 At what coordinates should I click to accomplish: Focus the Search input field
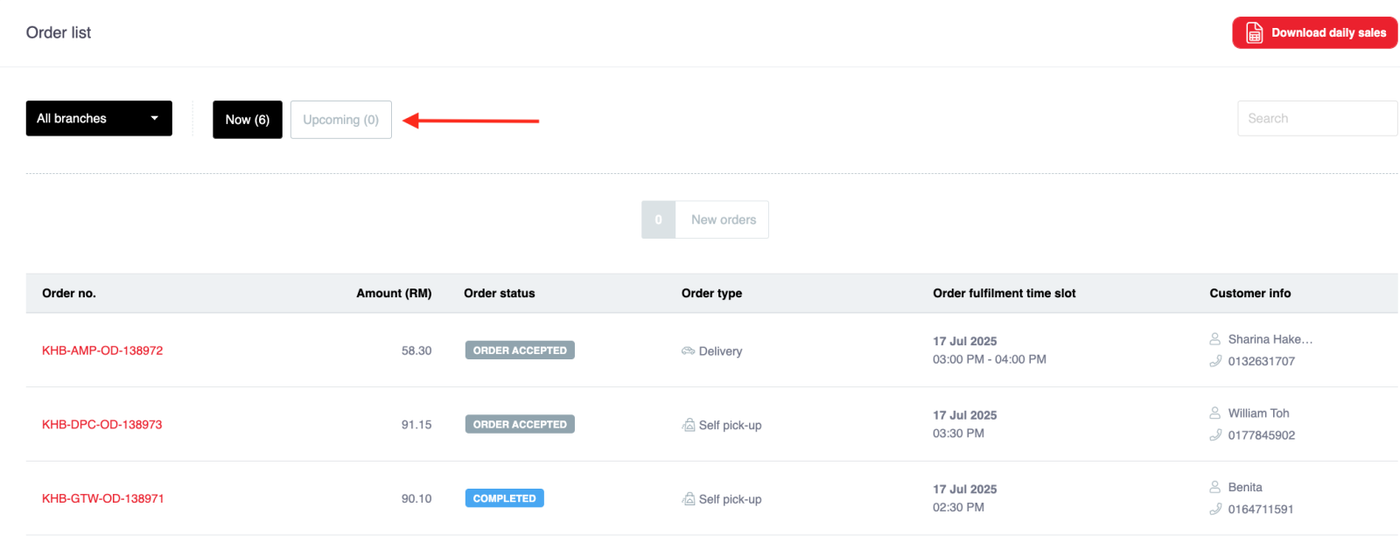click(1316, 118)
